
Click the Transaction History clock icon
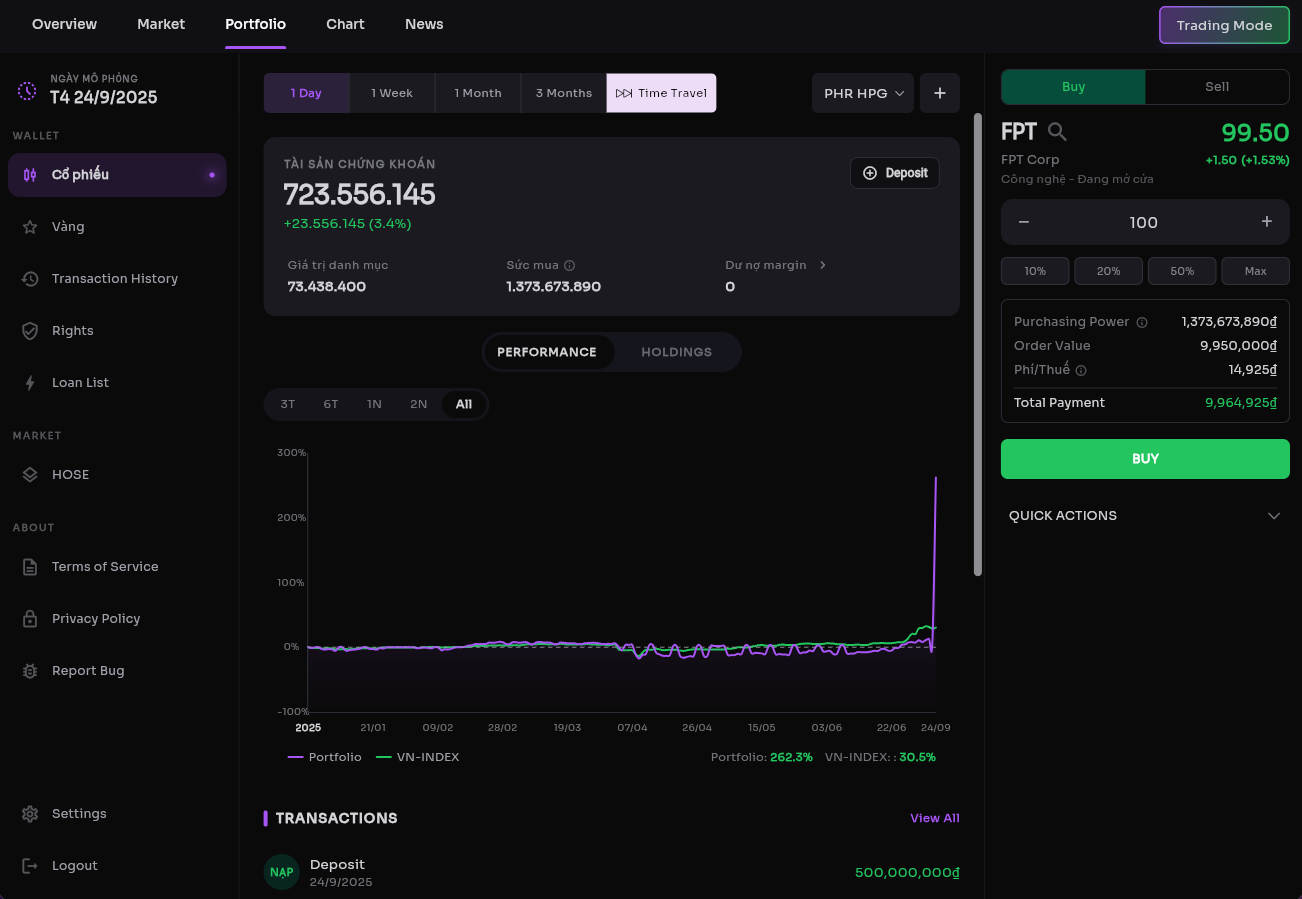coord(30,279)
